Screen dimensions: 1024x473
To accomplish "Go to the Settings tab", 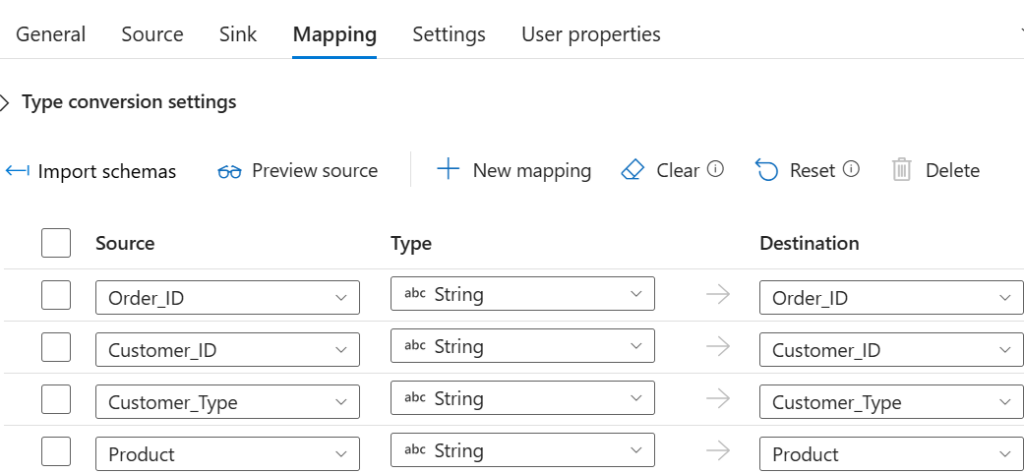I will click(449, 34).
